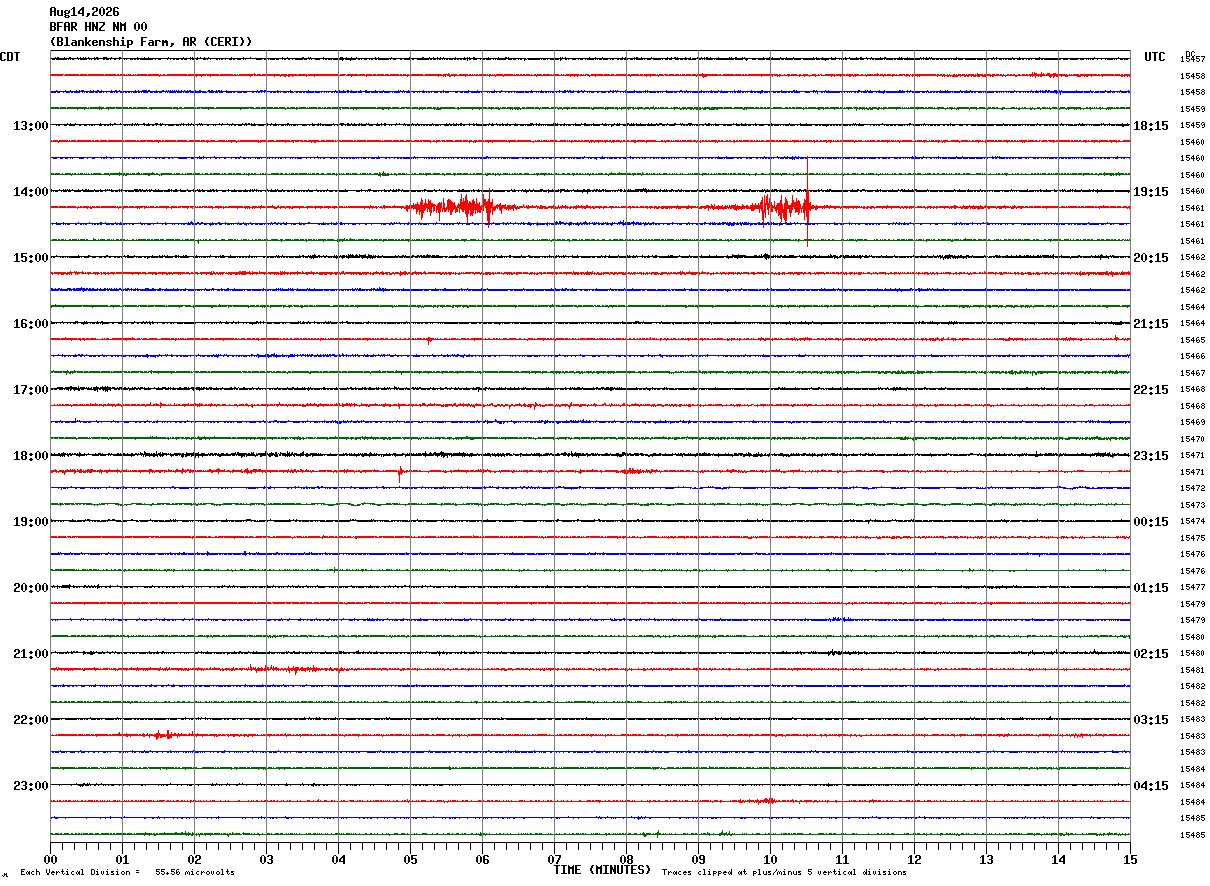This screenshot has width=1210, height=886.
Task: Select the 19:15 UTC time label
Action: 1151,191
